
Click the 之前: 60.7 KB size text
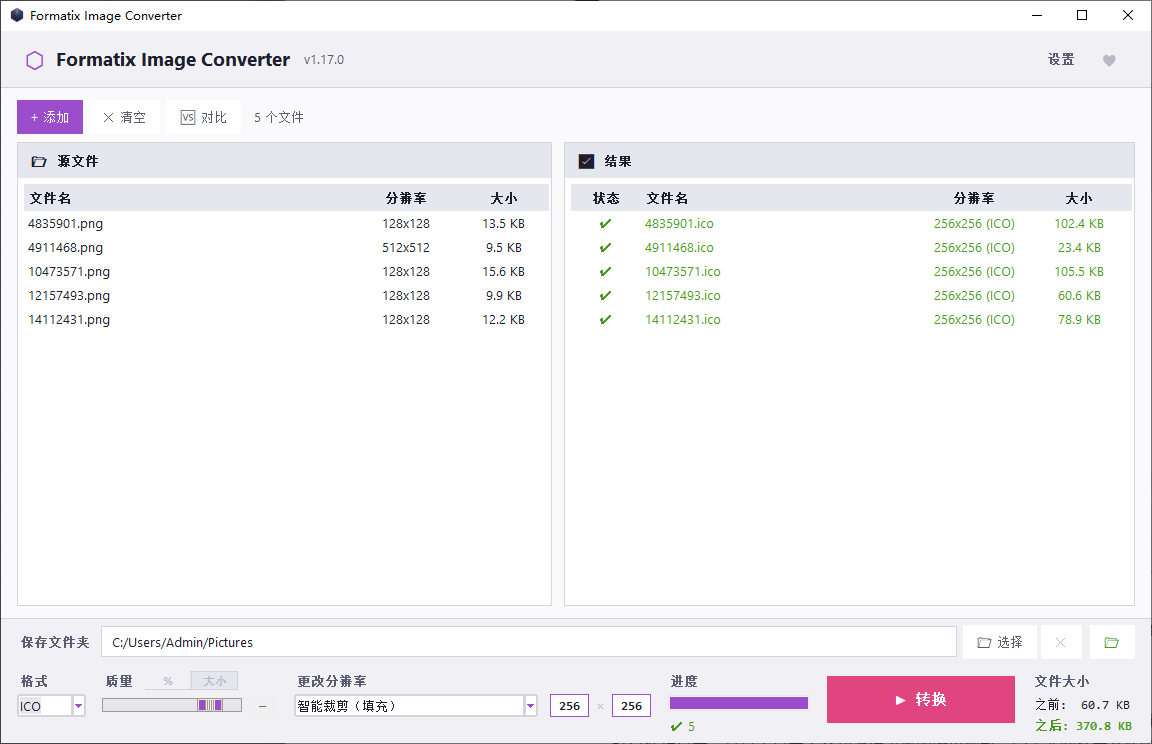(1082, 705)
